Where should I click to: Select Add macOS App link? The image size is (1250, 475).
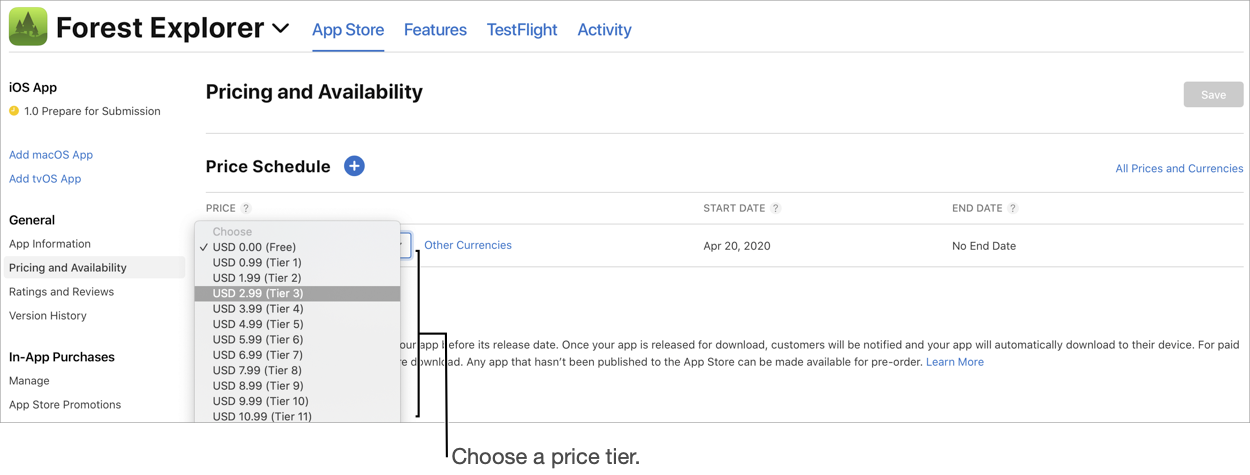51,155
